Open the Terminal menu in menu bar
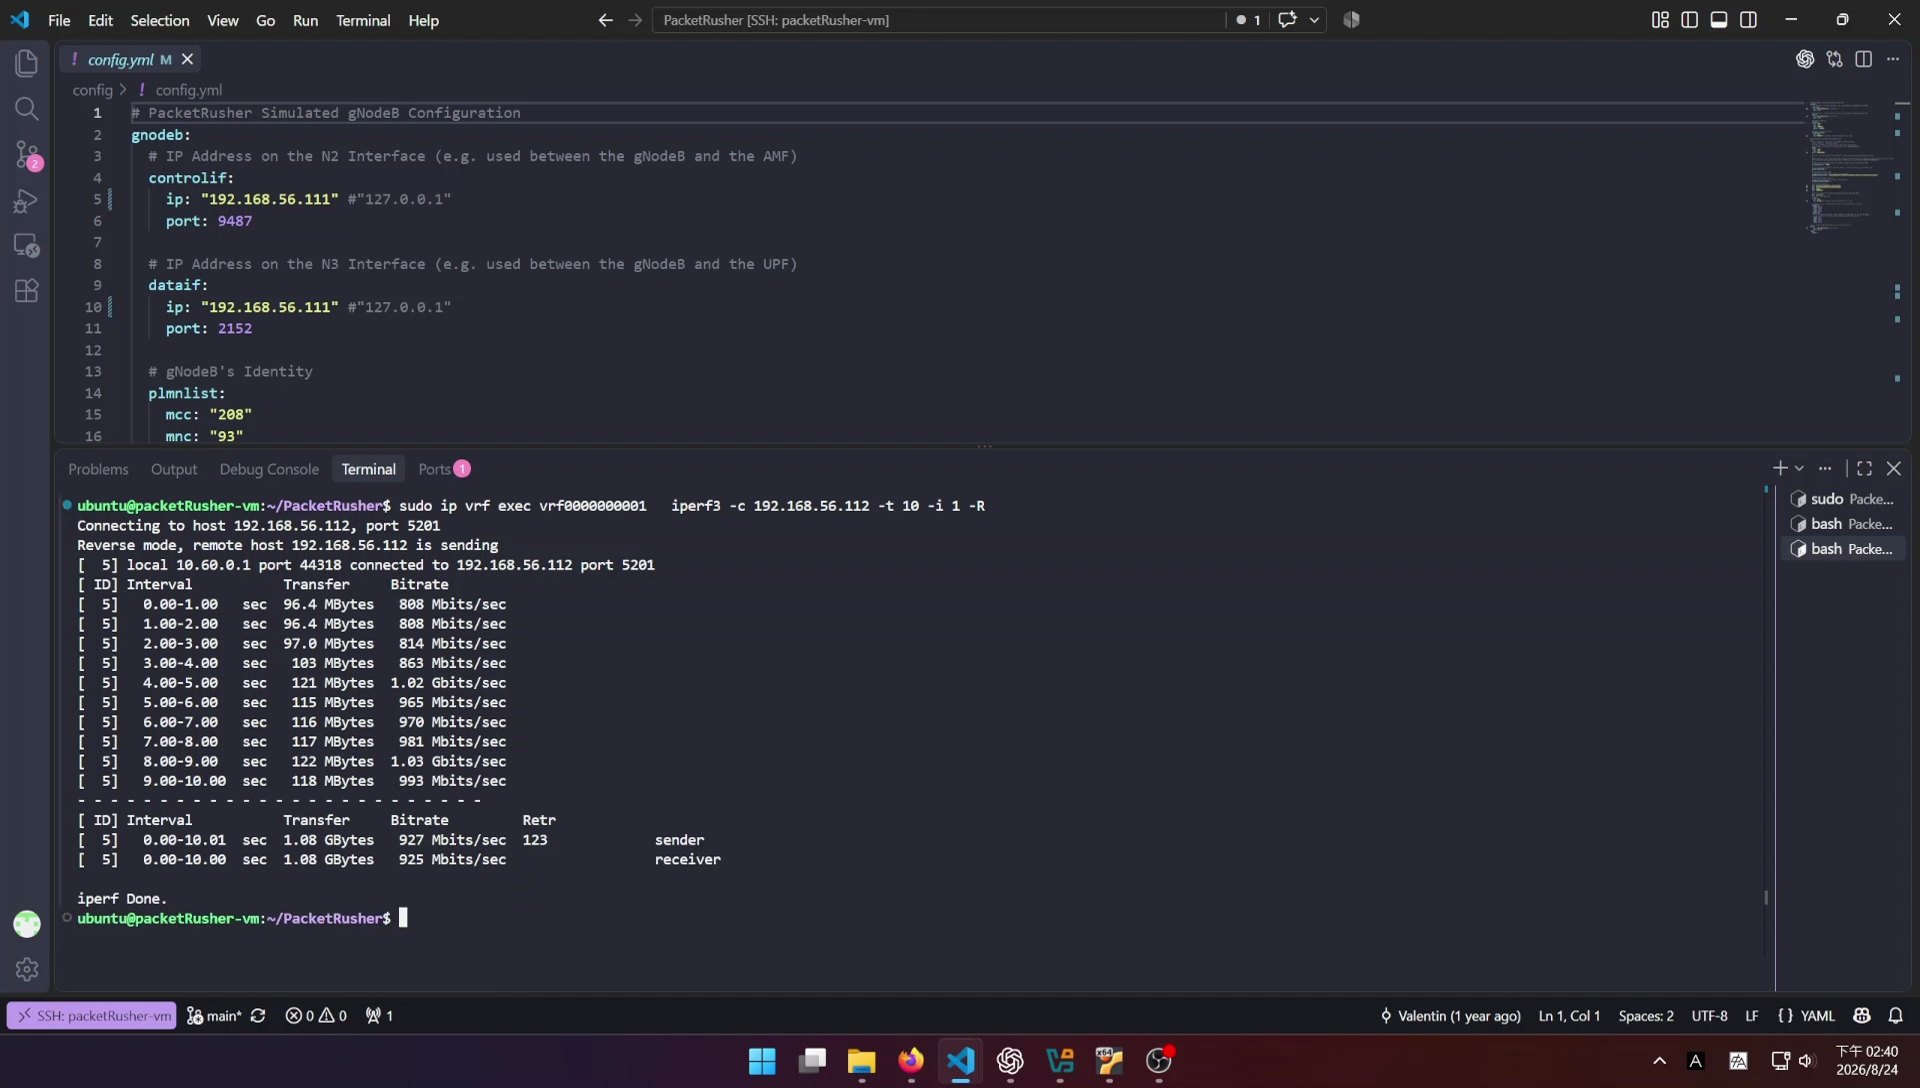This screenshot has width=1920, height=1088. 363,20
